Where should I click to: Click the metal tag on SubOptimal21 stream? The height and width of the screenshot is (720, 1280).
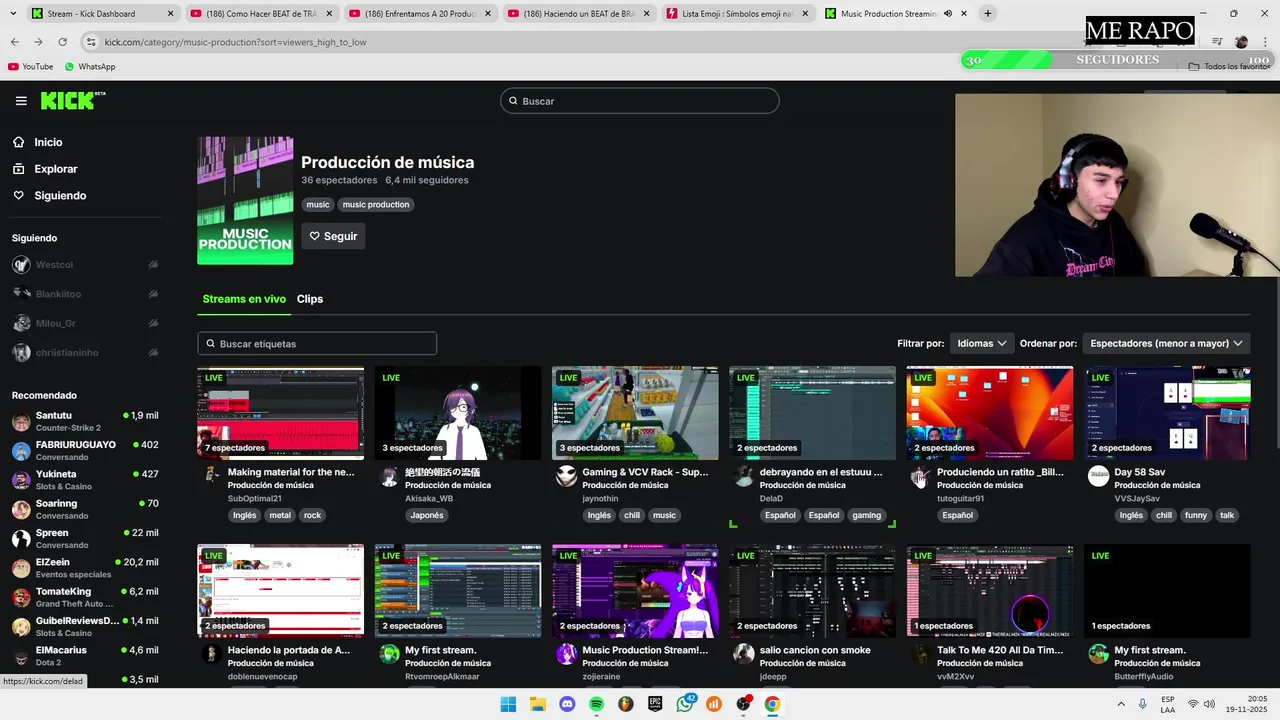280,515
